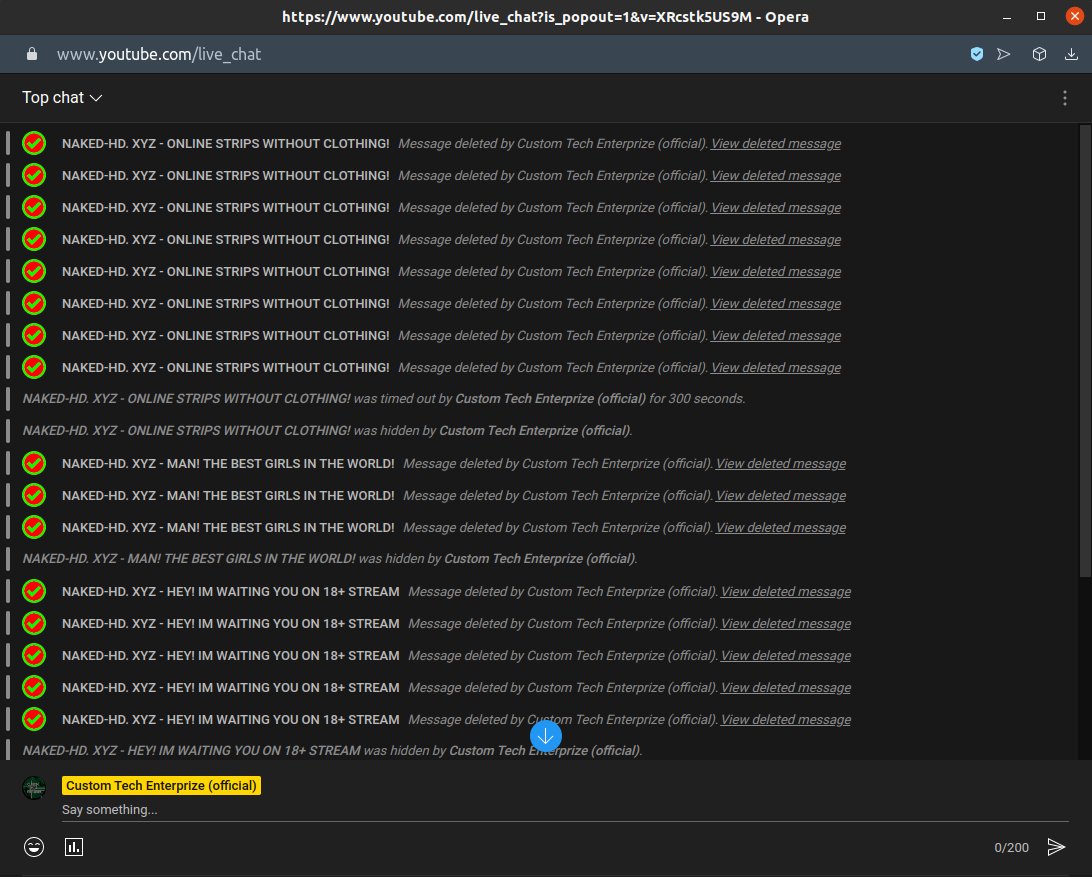The image size is (1092, 877).
Task: Click author name in first 18+ STREAM row
Action: click(x=231, y=592)
